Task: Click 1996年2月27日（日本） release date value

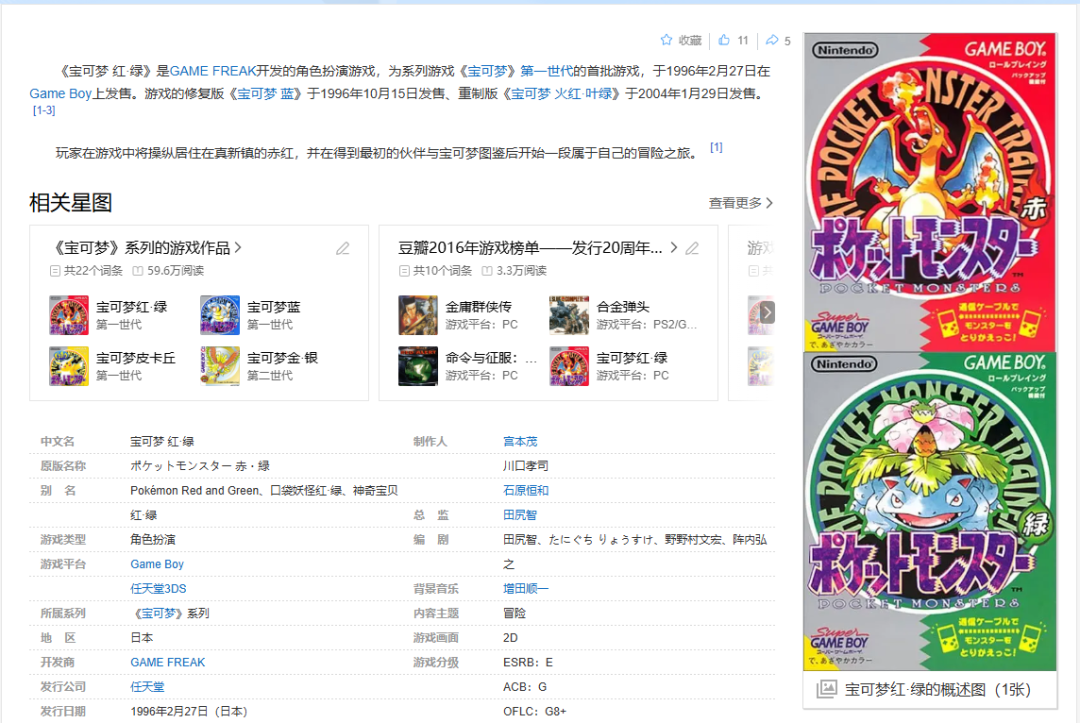Action: coord(189,711)
